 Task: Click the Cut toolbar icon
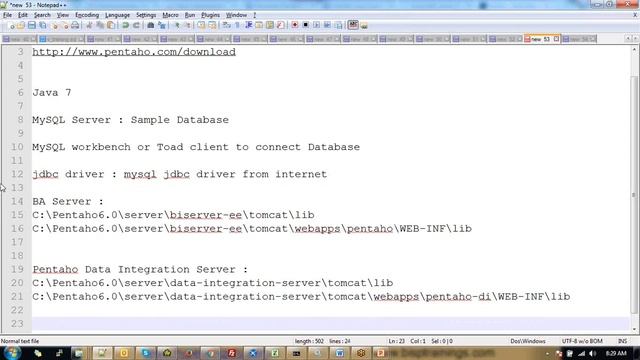[x=89, y=25]
